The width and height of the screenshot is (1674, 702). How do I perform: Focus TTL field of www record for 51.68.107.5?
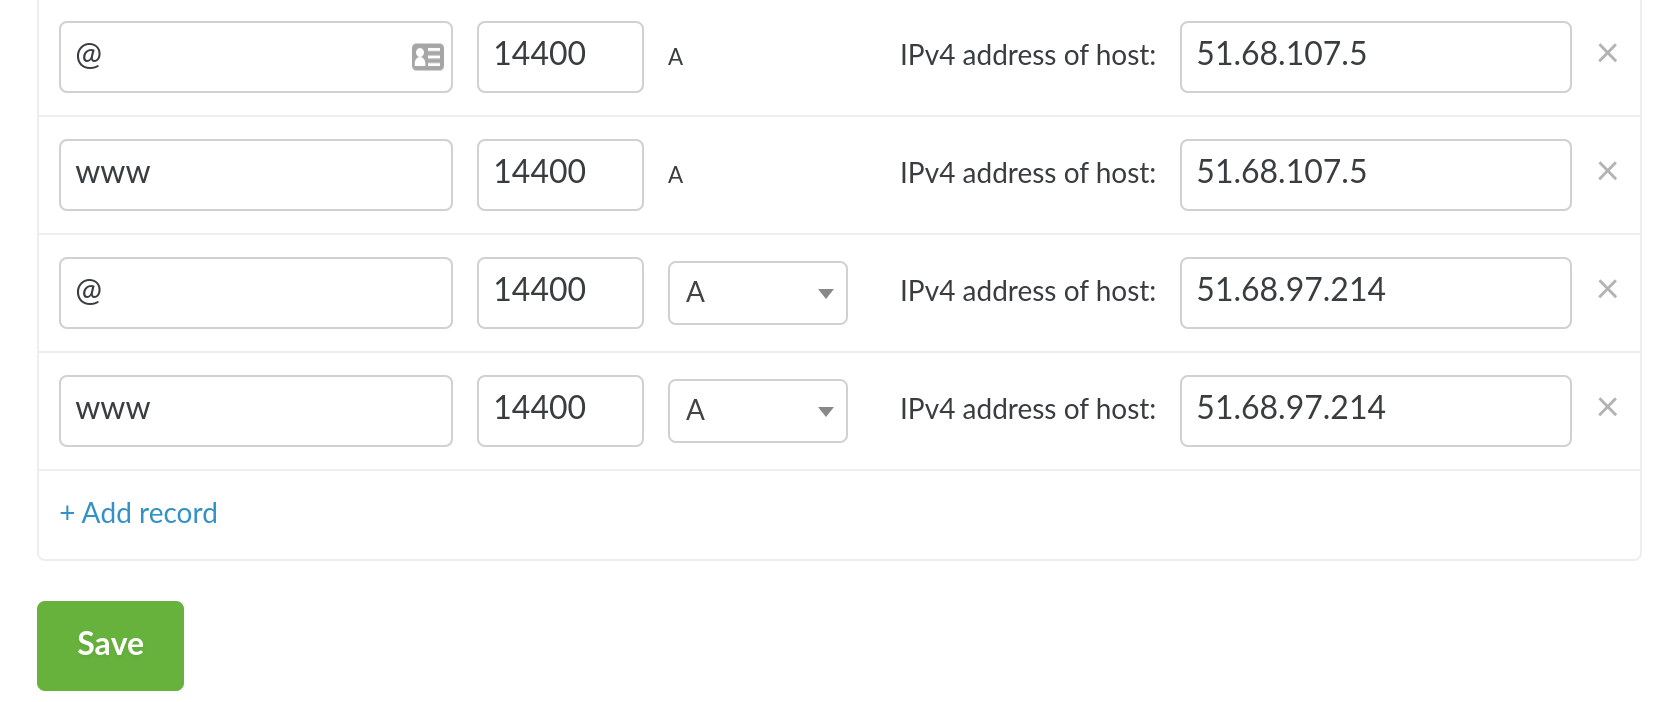[x=559, y=175]
